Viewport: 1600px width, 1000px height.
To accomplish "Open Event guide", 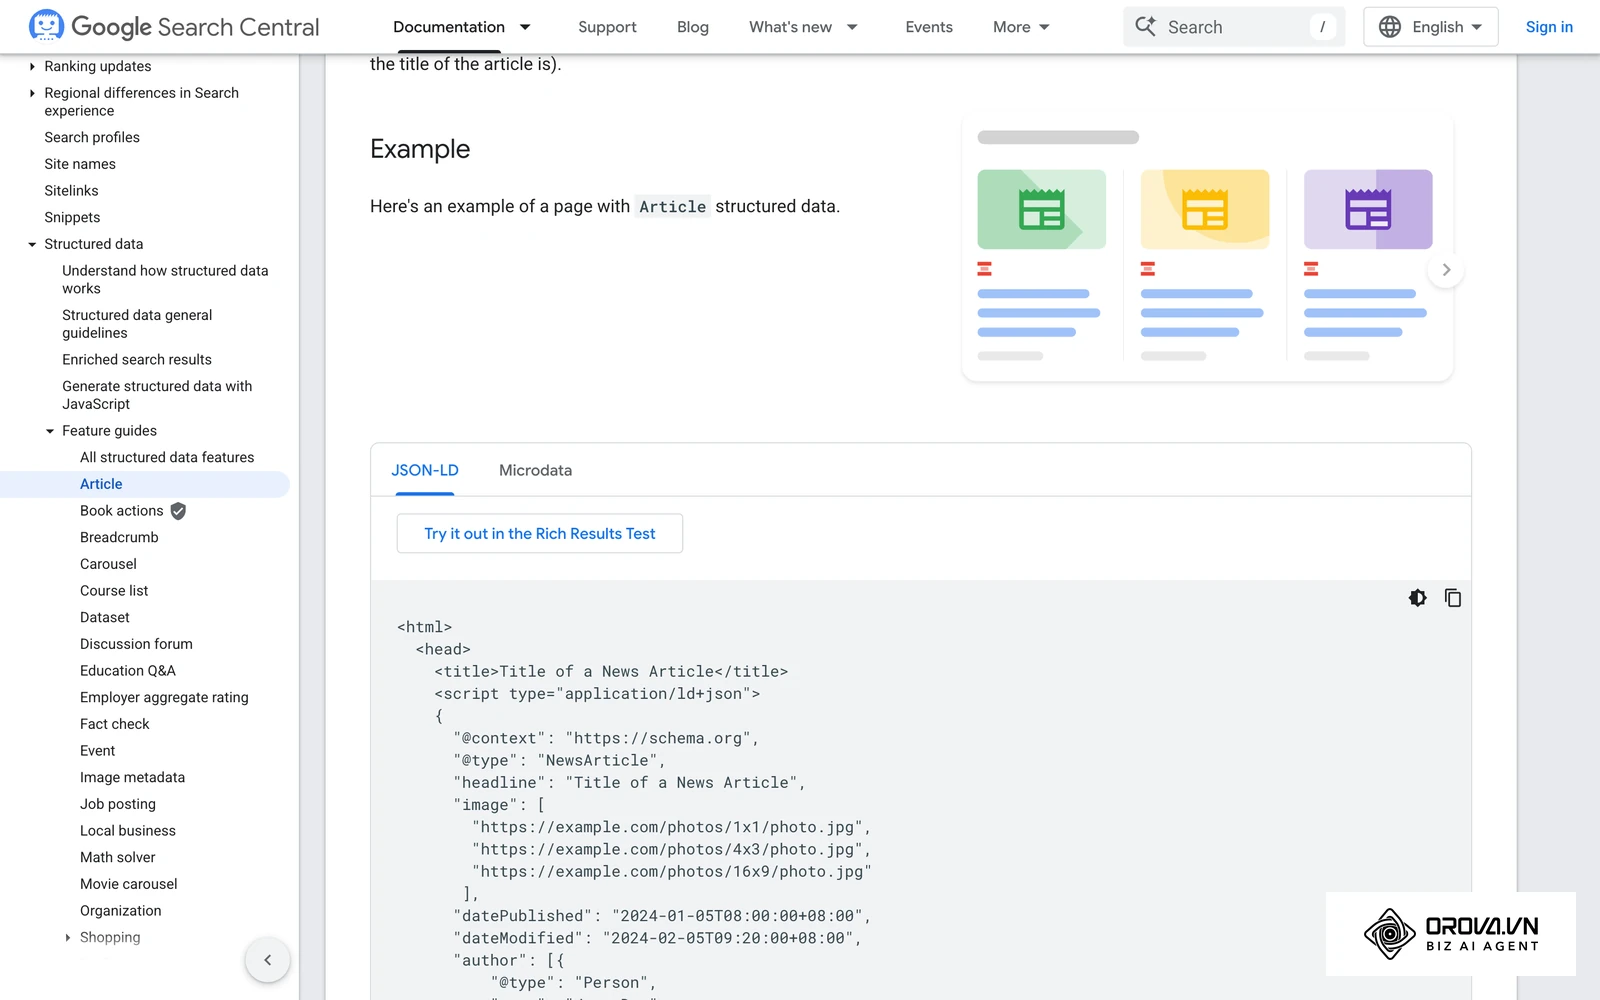I will 97,751.
